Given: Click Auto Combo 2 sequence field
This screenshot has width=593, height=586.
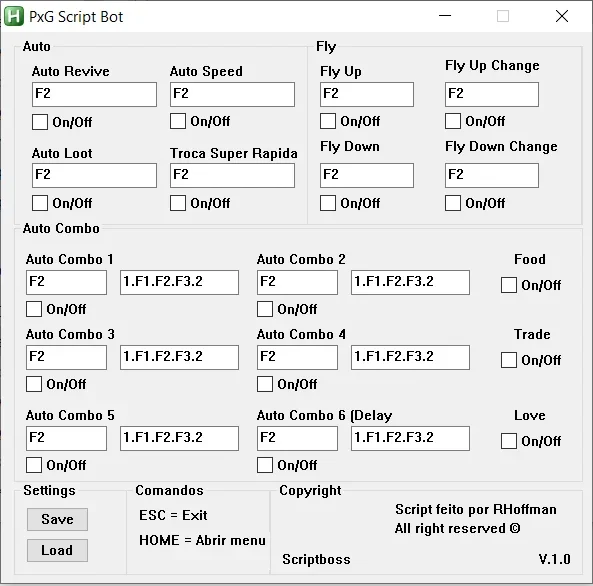Looking at the screenshot, I should [x=410, y=282].
